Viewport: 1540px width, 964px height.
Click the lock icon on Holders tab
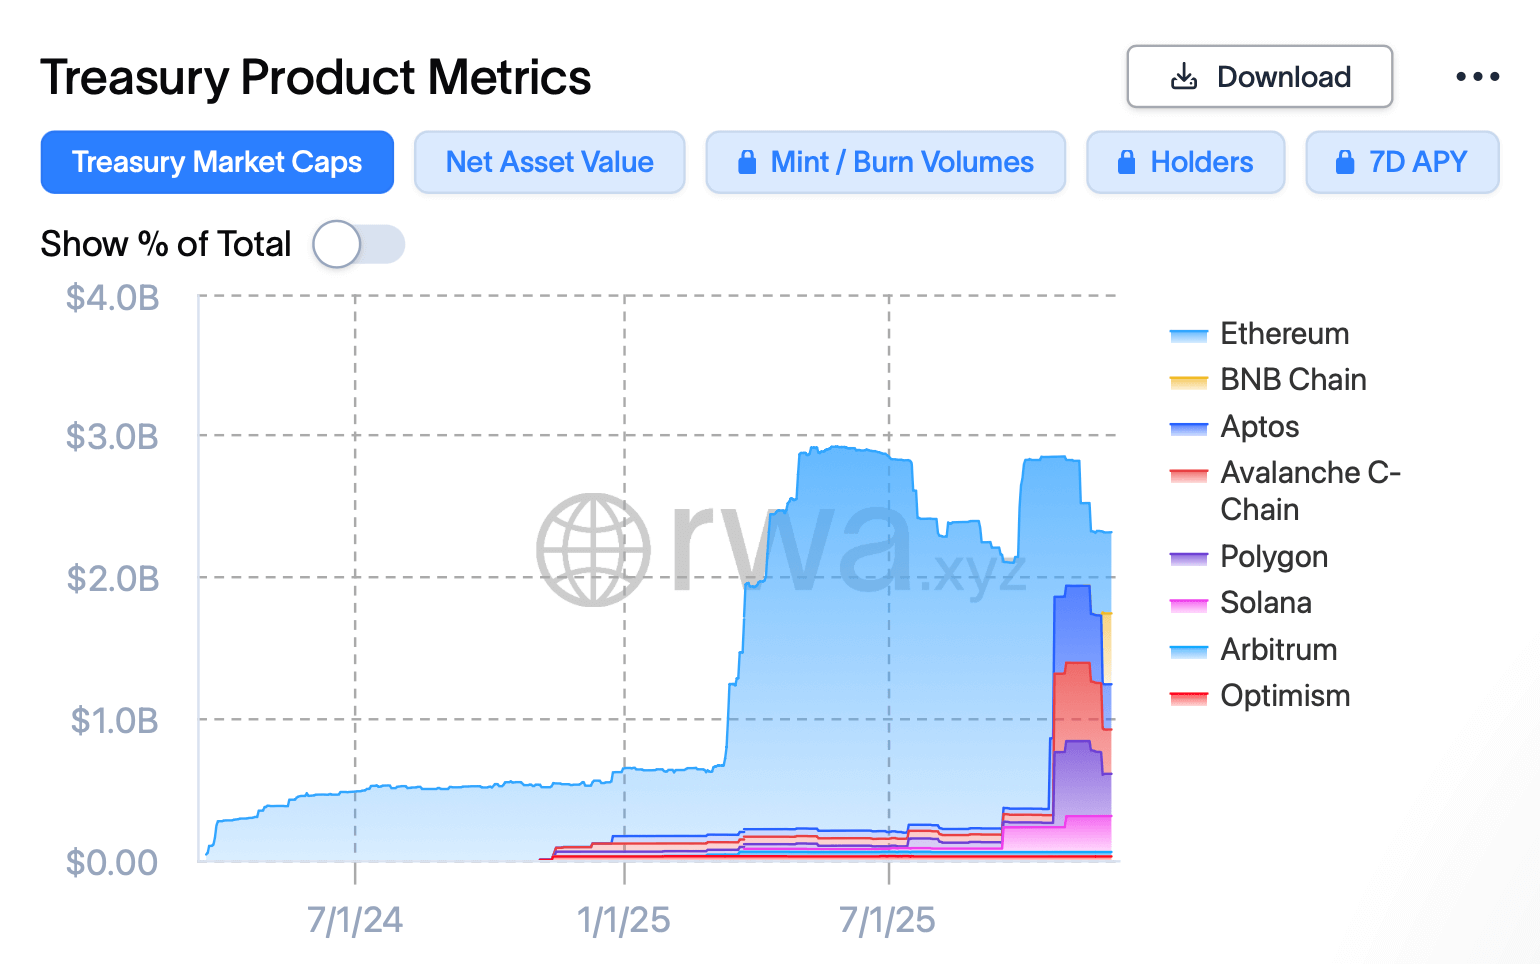1126,162
